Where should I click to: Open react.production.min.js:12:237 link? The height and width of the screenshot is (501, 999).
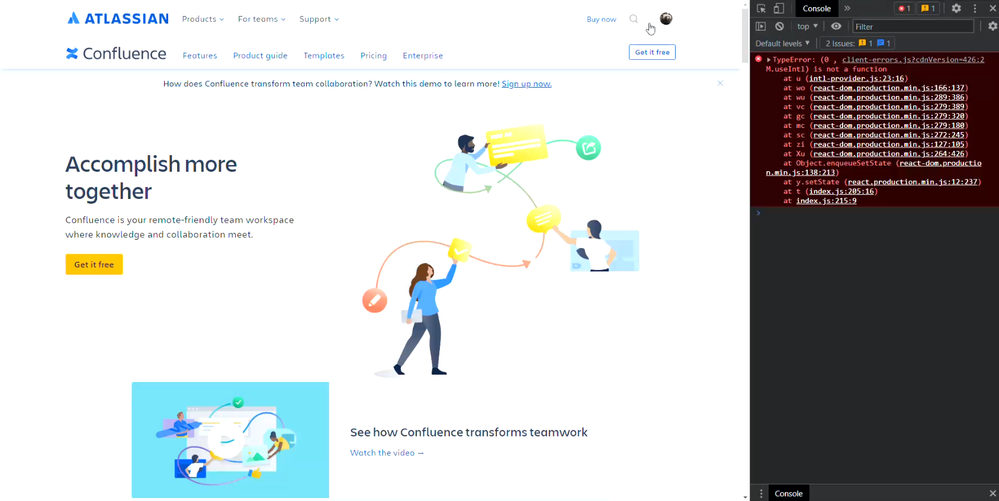pyautogui.click(x=912, y=182)
